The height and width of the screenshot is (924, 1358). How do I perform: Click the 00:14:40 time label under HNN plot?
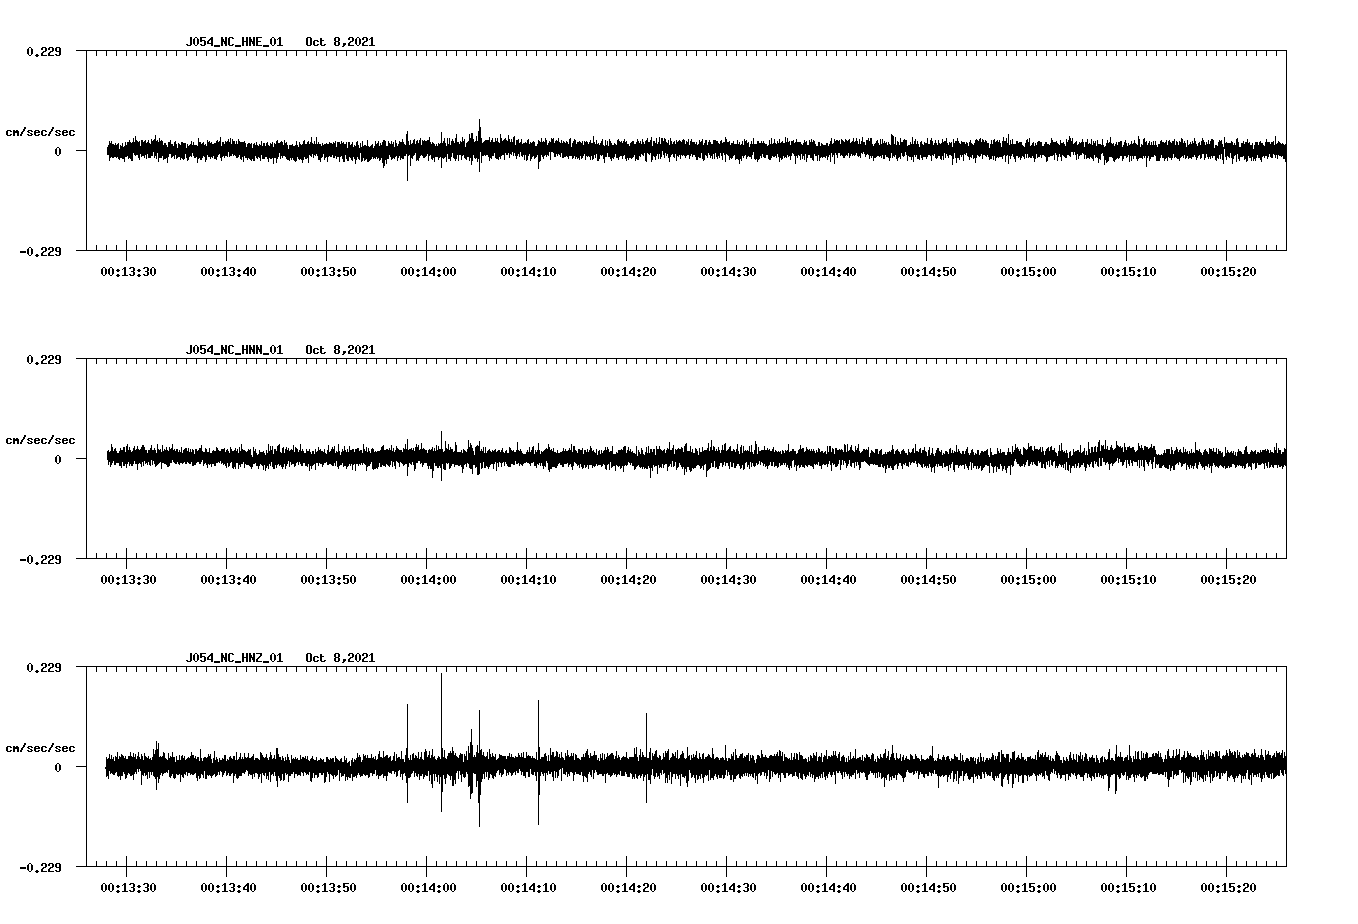click(x=828, y=580)
